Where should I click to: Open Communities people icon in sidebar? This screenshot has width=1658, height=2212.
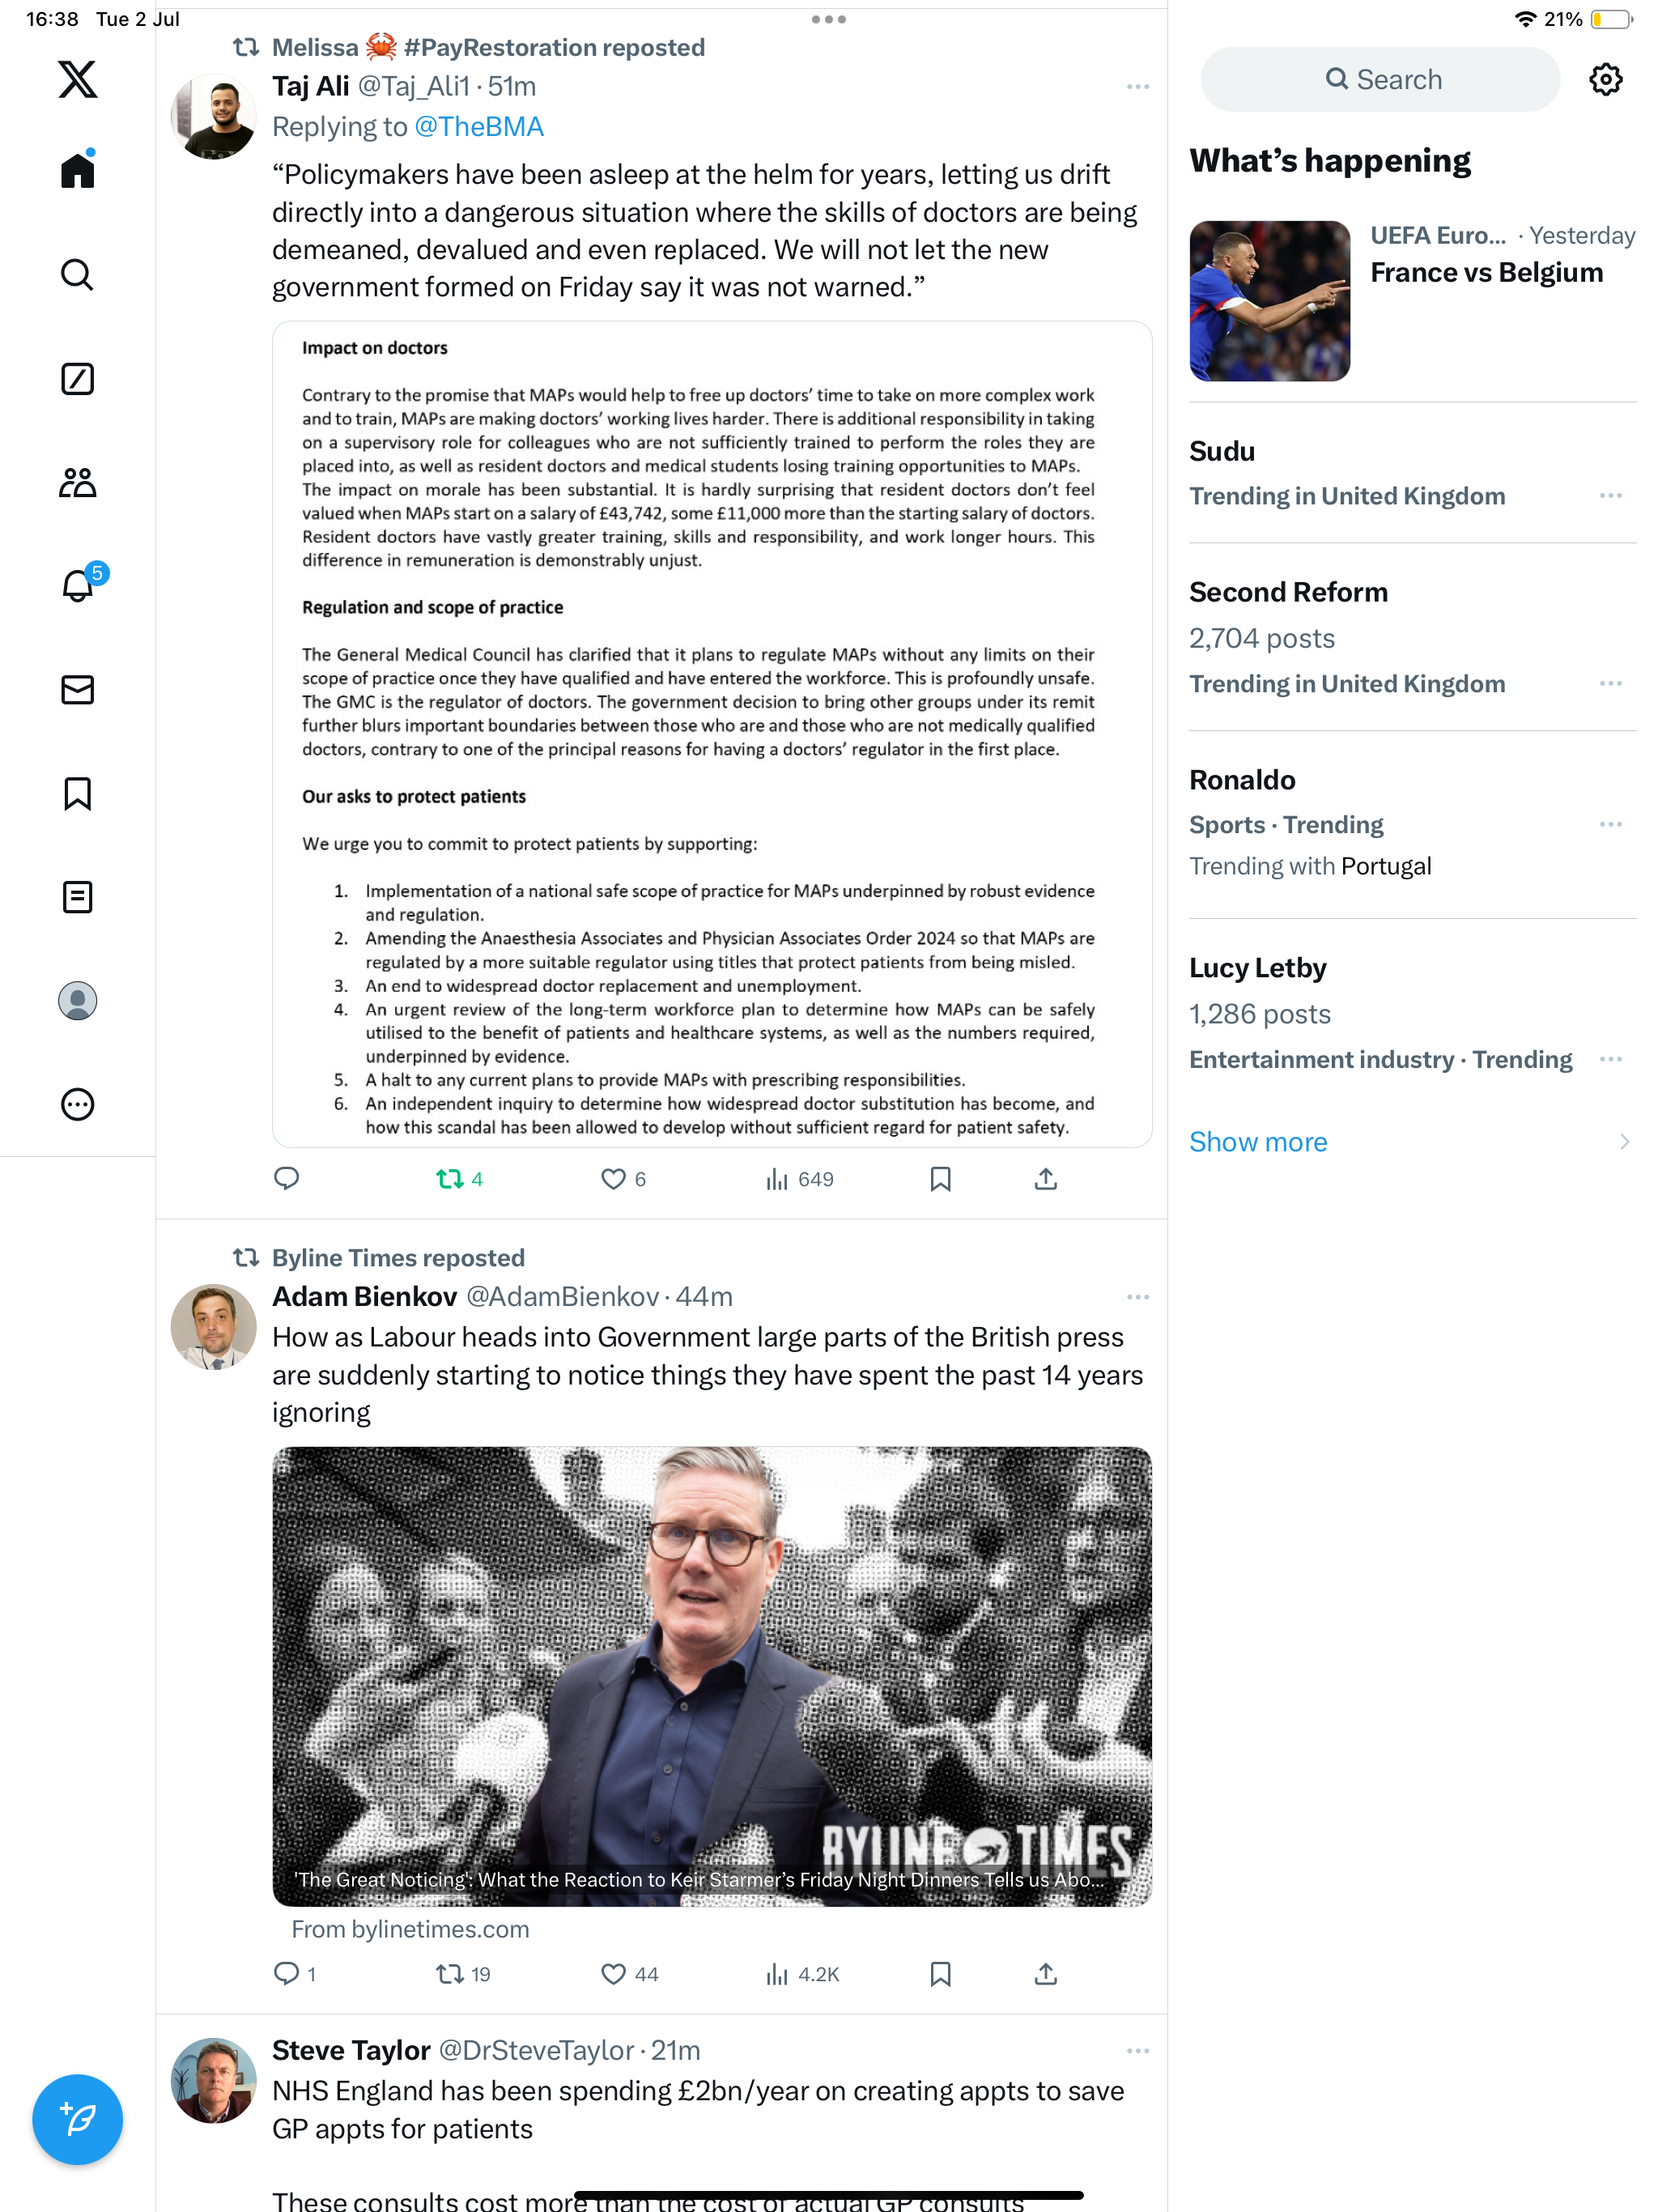pos(77,483)
